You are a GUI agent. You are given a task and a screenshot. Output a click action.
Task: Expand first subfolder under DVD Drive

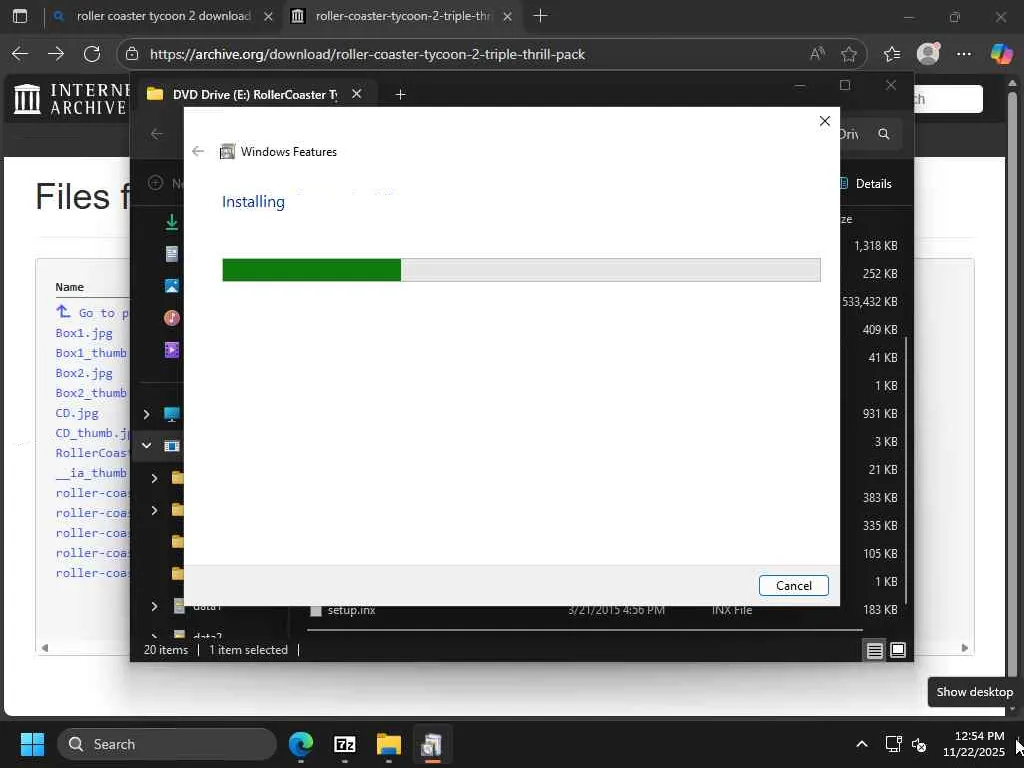(154, 478)
